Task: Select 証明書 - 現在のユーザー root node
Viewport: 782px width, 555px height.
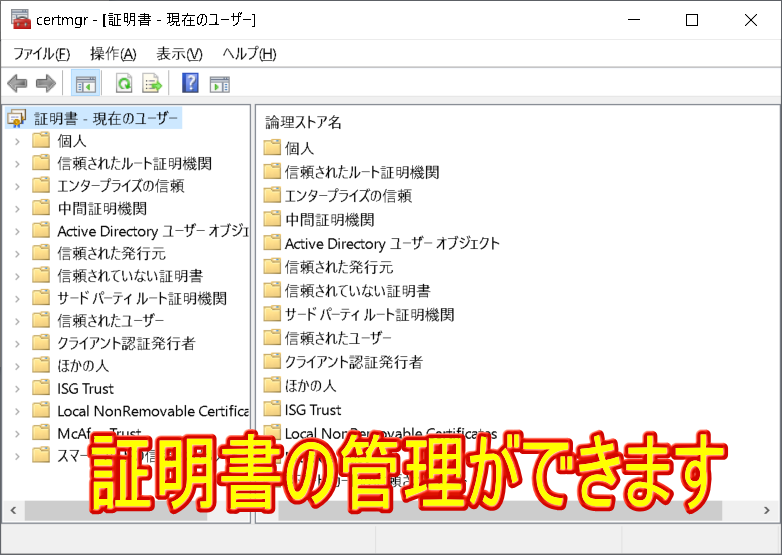Action: click(x=106, y=119)
